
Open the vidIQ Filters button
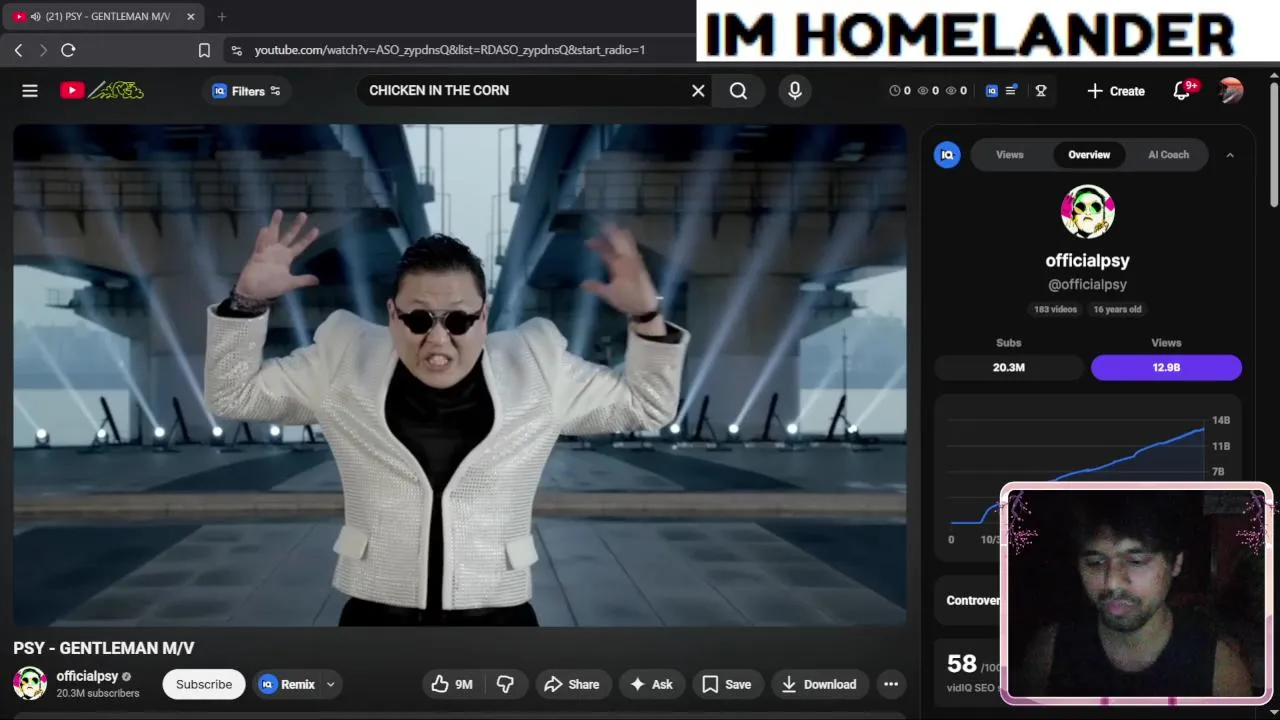[247, 91]
